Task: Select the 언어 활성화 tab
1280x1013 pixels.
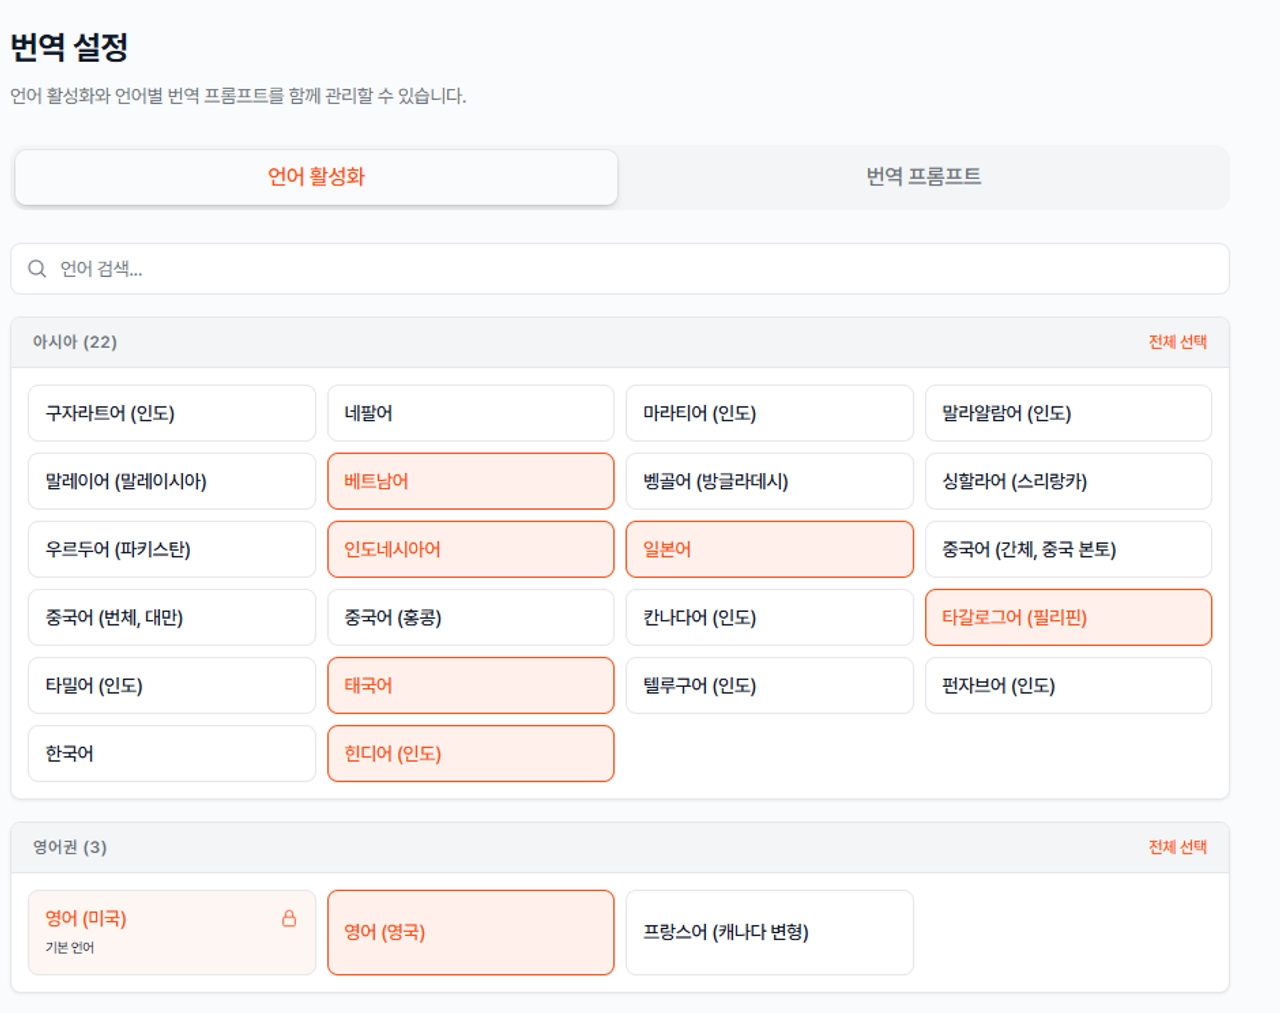Action: point(316,177)
